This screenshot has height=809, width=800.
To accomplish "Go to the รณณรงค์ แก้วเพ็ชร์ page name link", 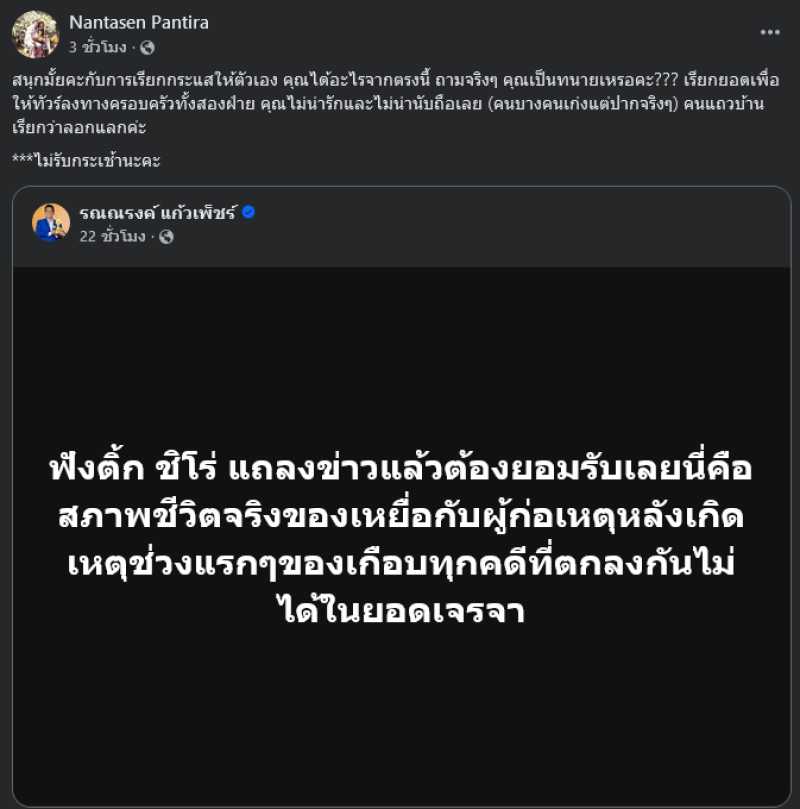I will tap(158, 212).
